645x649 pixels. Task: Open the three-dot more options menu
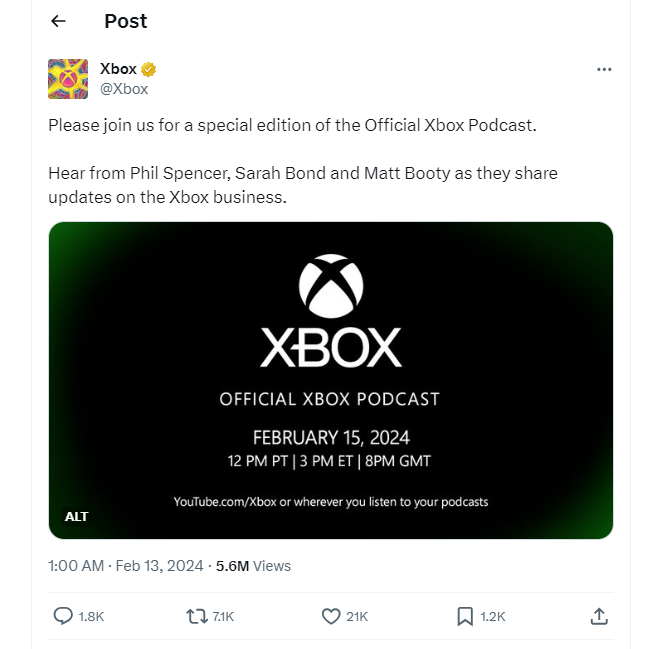603,69
